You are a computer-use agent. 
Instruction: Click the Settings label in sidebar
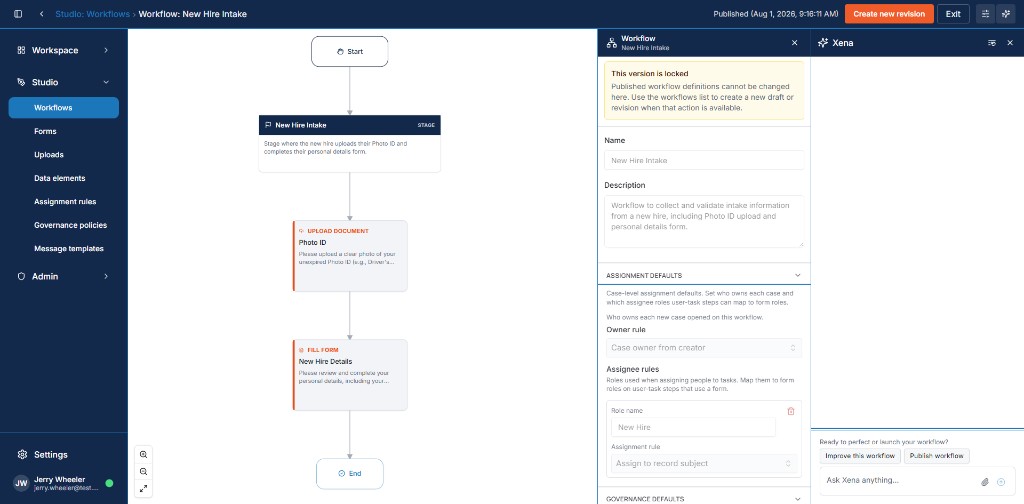tap(50, 454)
